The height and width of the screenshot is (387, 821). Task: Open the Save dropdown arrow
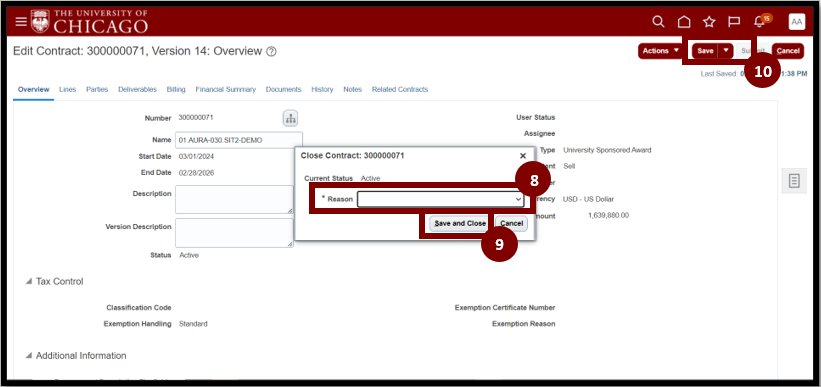(x=725, y=51)
